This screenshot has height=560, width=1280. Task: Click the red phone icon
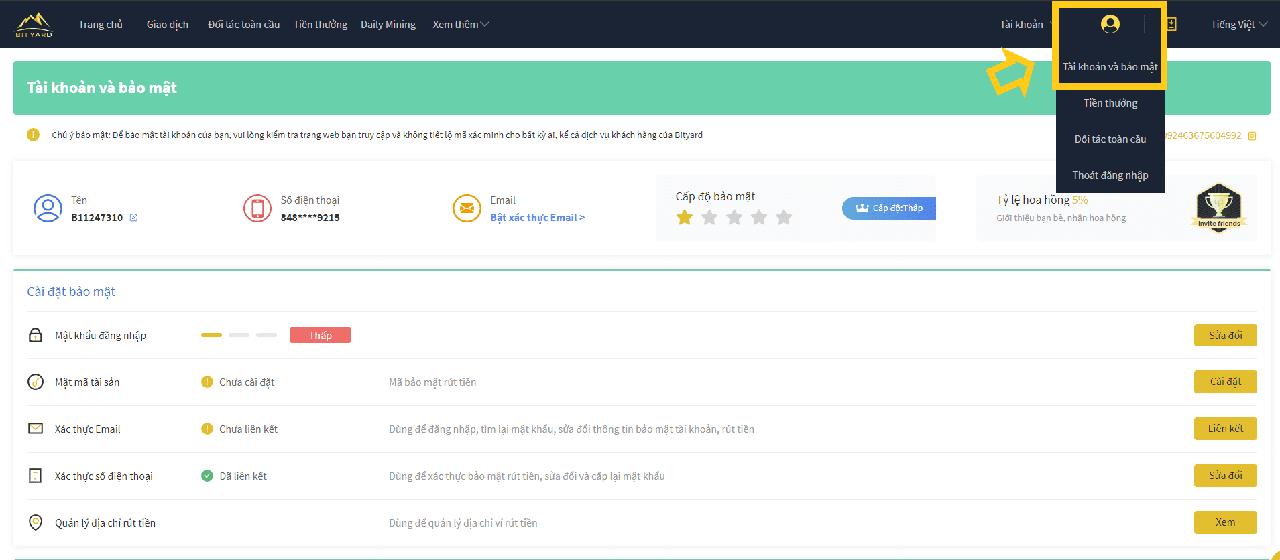click(258, 208)
